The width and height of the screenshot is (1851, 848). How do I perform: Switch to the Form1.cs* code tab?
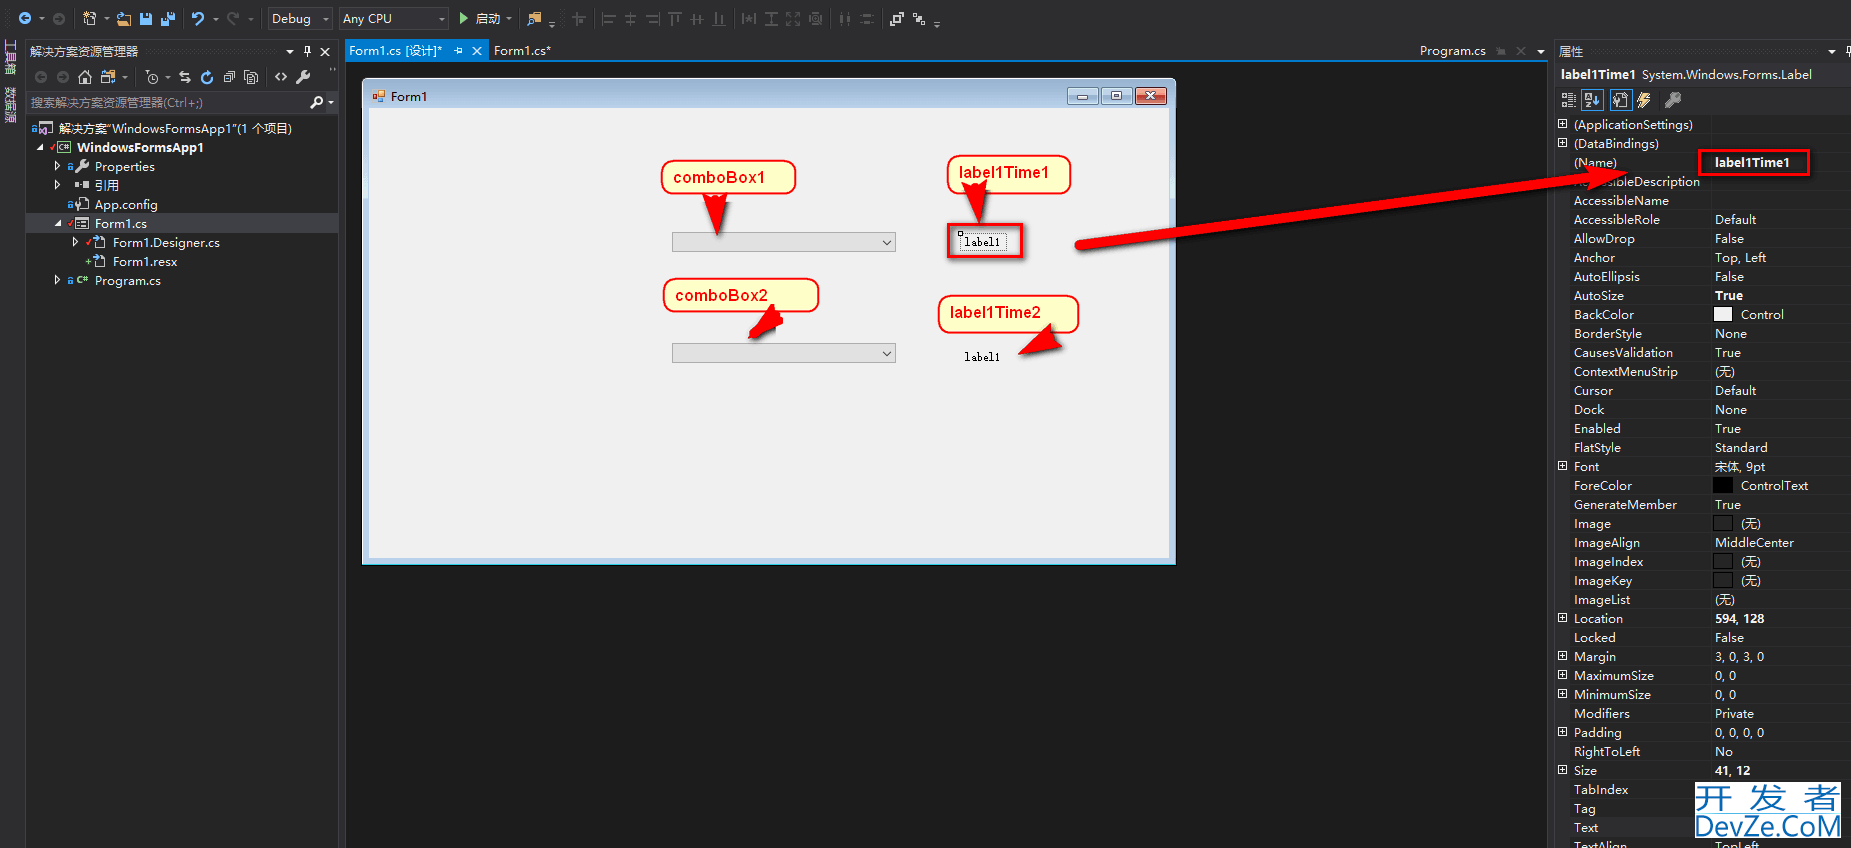point(522,51)
